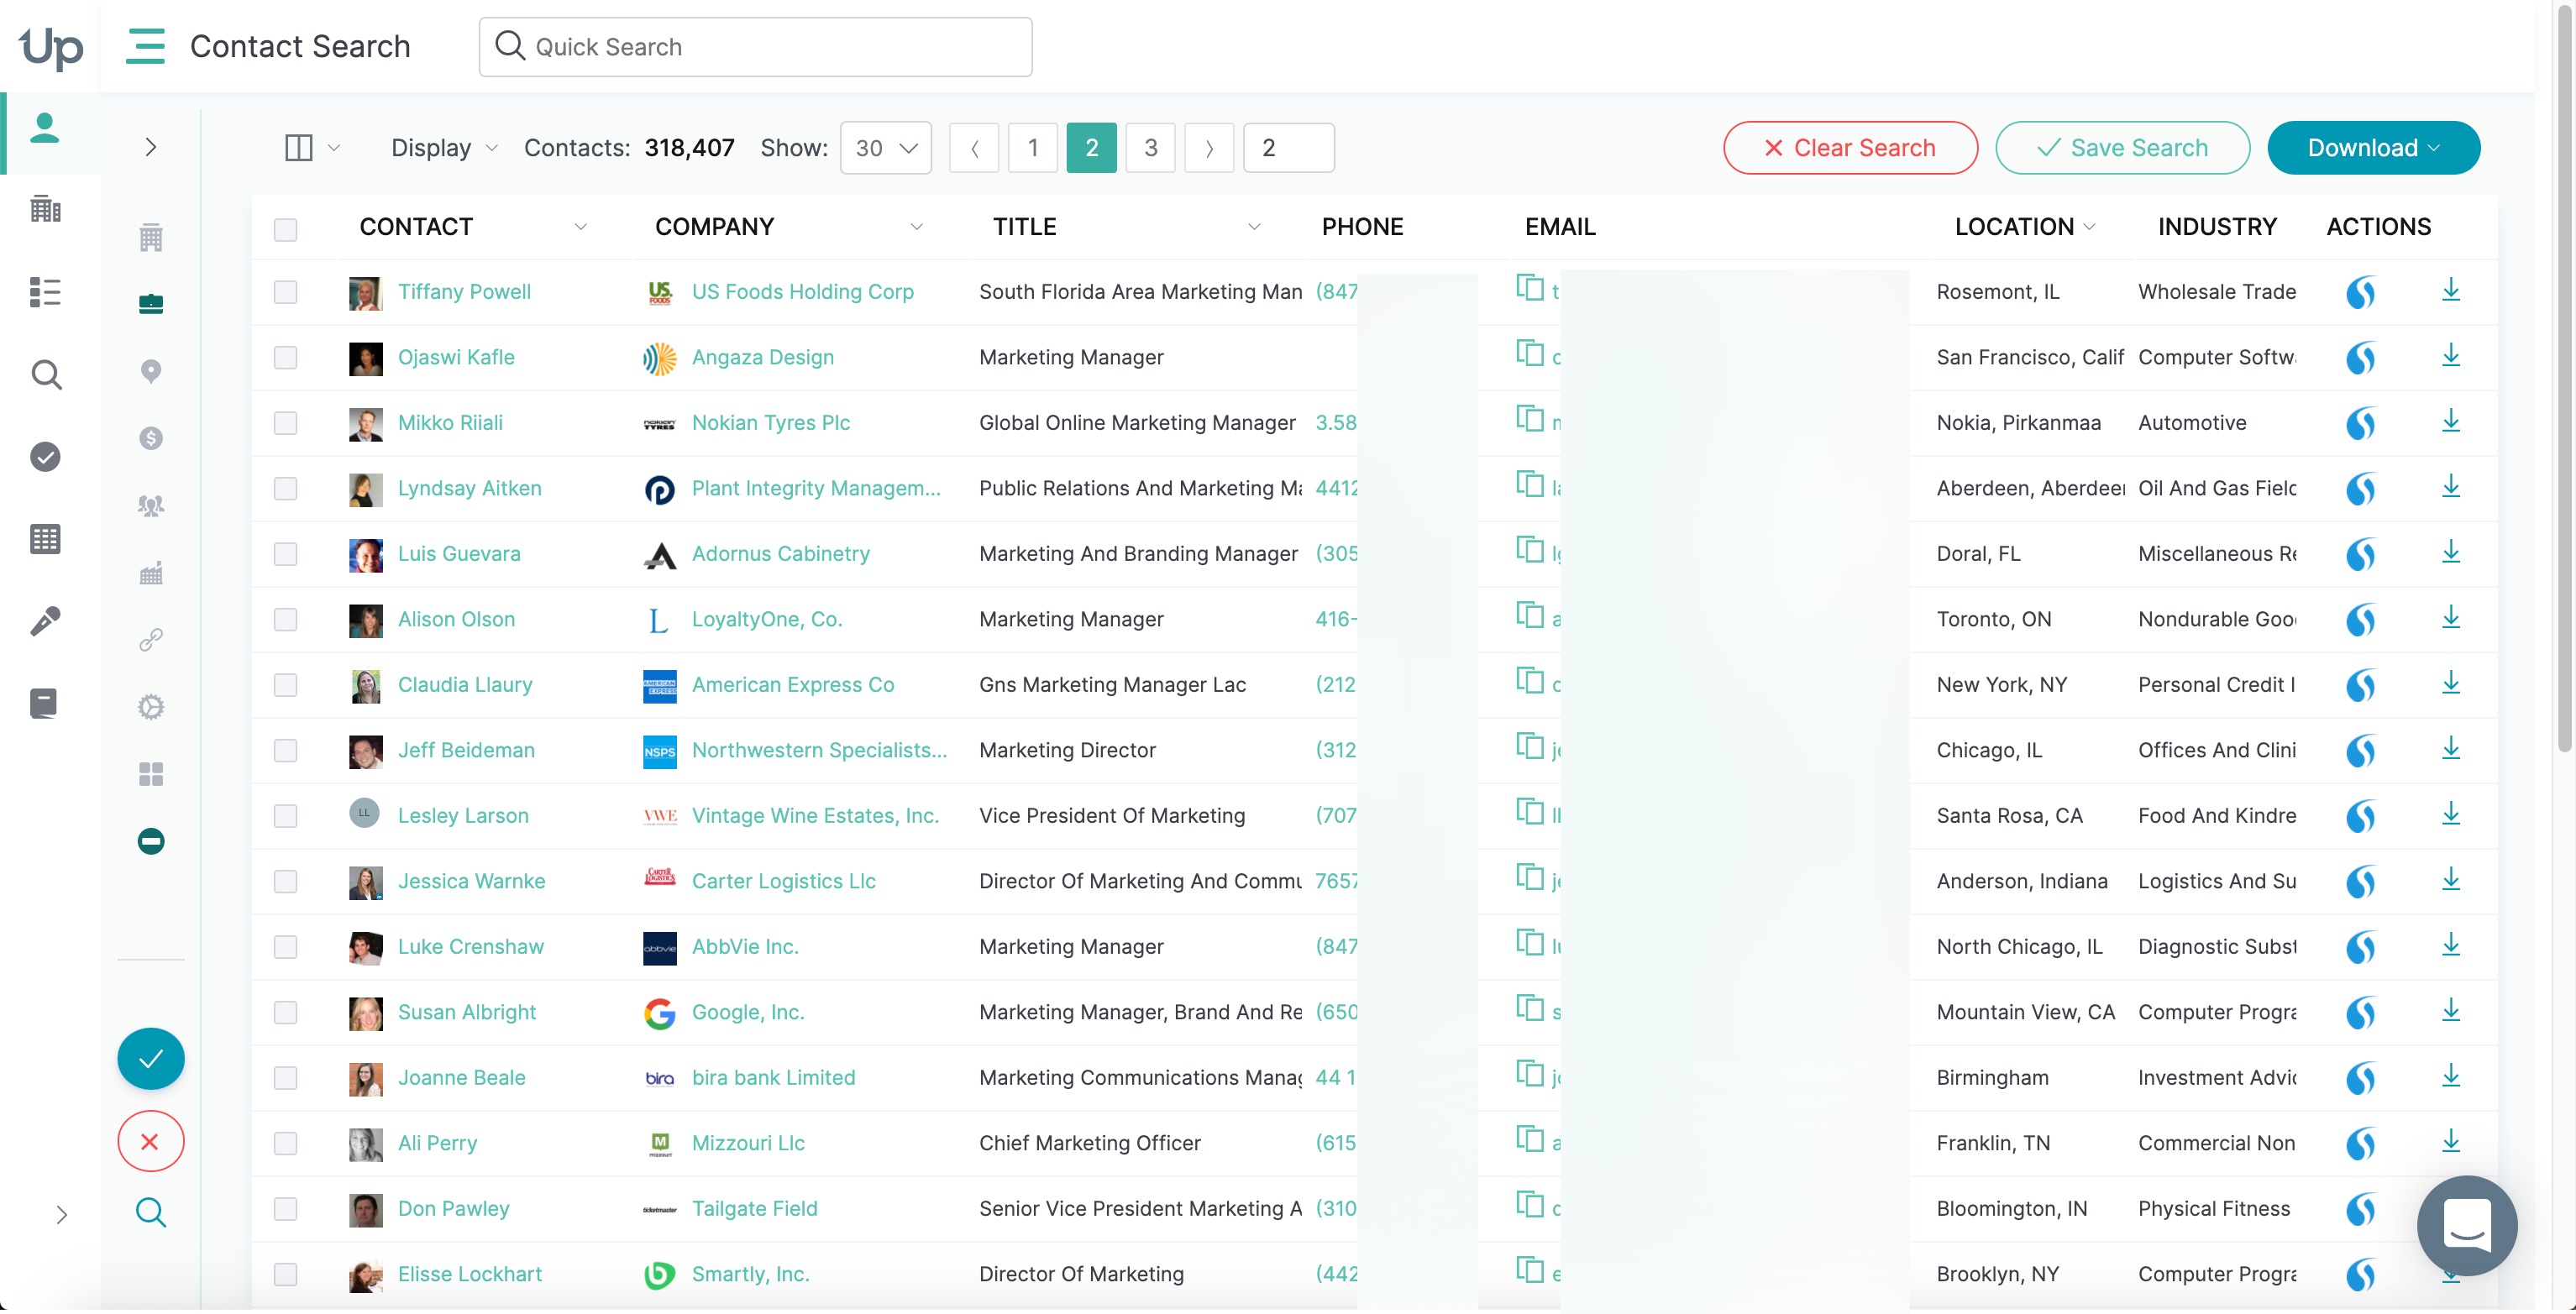Open the Show 30 per page dropdown
Screen dimensions: 2576x1314
click(885, 148)
